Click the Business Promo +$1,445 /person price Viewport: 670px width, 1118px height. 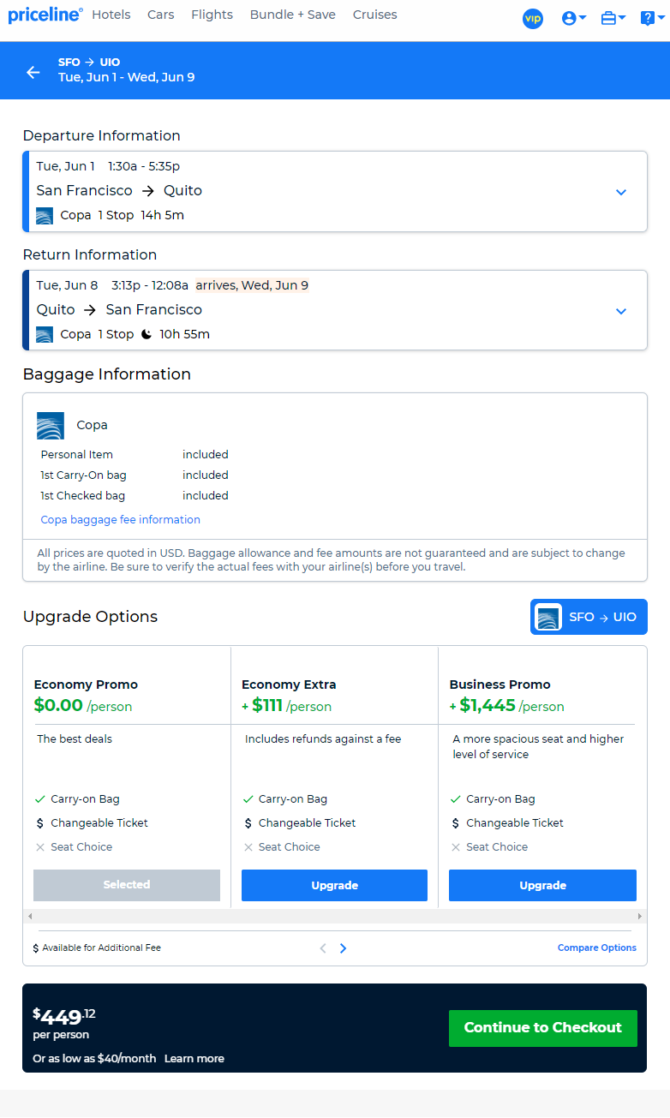point(507,705)
